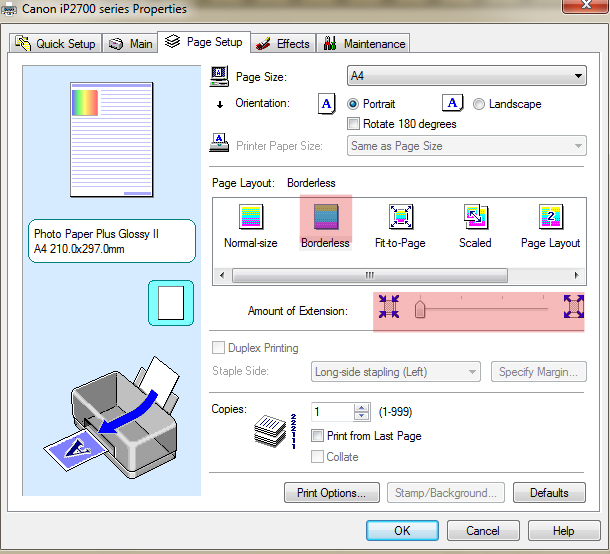Choose the Scaled layout icon
The height and width of the screenshot is (554, 610).
point(475,216)
